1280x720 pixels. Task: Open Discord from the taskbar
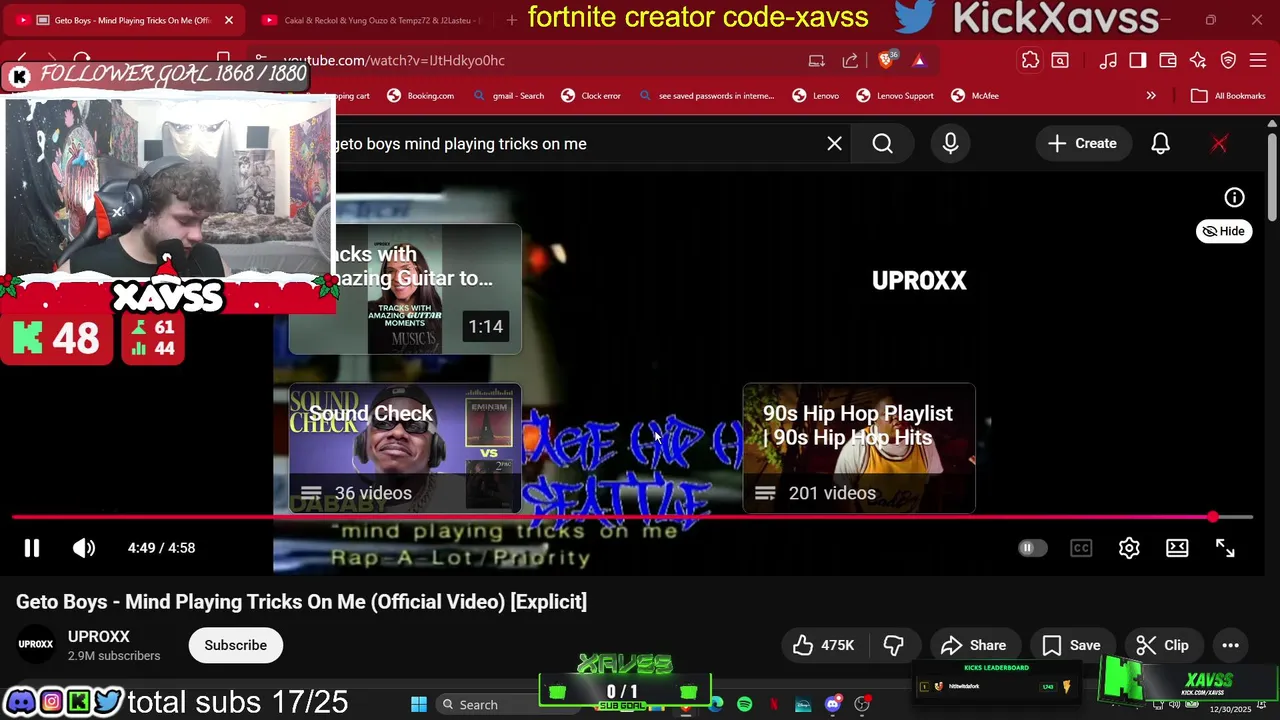pos(832,704)
